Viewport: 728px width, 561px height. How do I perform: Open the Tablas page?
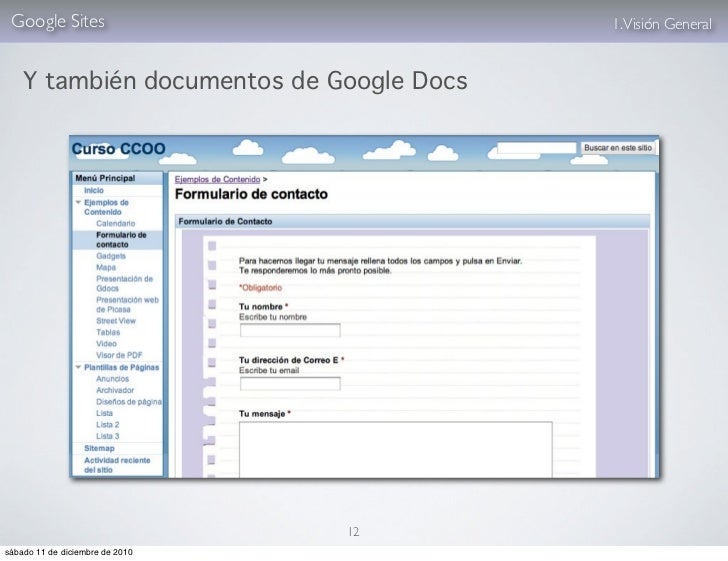click(x=108, y=333)
